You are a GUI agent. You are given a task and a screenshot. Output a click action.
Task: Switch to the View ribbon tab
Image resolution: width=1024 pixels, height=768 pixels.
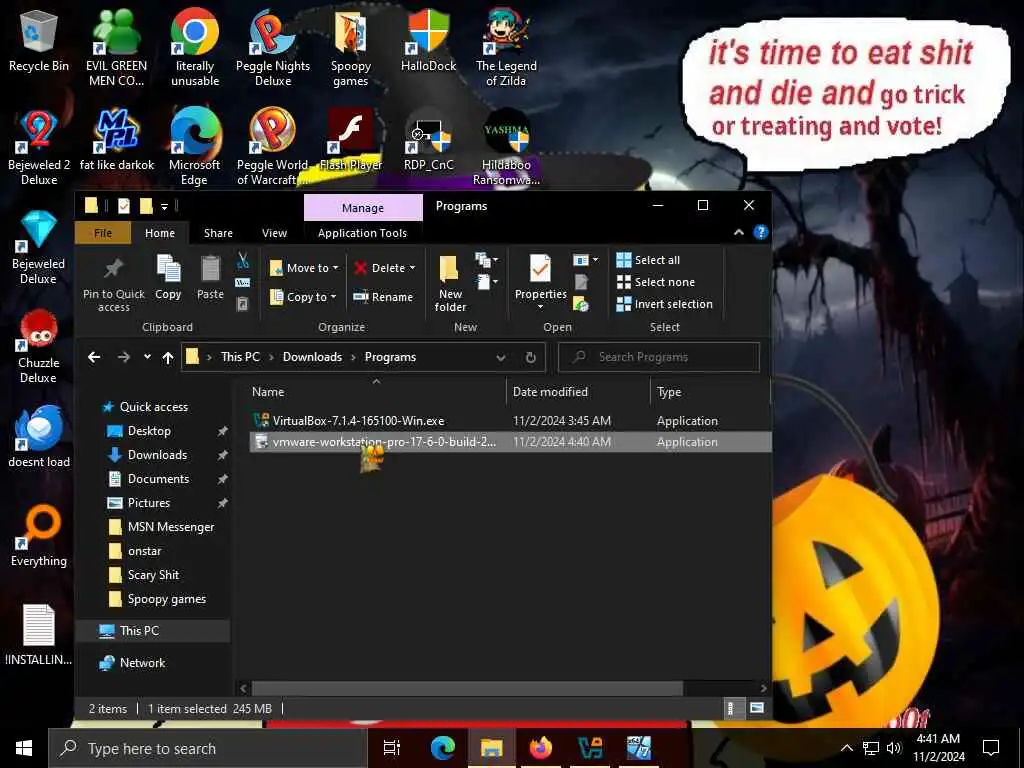pyautogui.click(x=274, y=233)
